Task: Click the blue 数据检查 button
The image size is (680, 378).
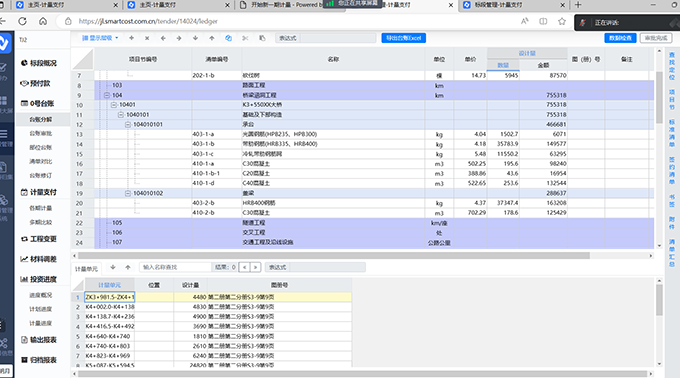Action: 620,38
